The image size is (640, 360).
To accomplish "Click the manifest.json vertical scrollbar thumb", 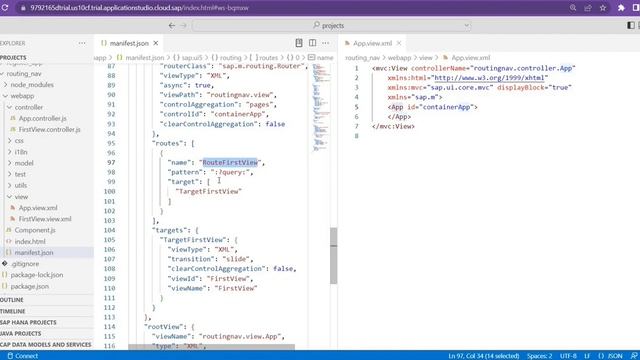I will pyautogui.click(x=333, y=256).
